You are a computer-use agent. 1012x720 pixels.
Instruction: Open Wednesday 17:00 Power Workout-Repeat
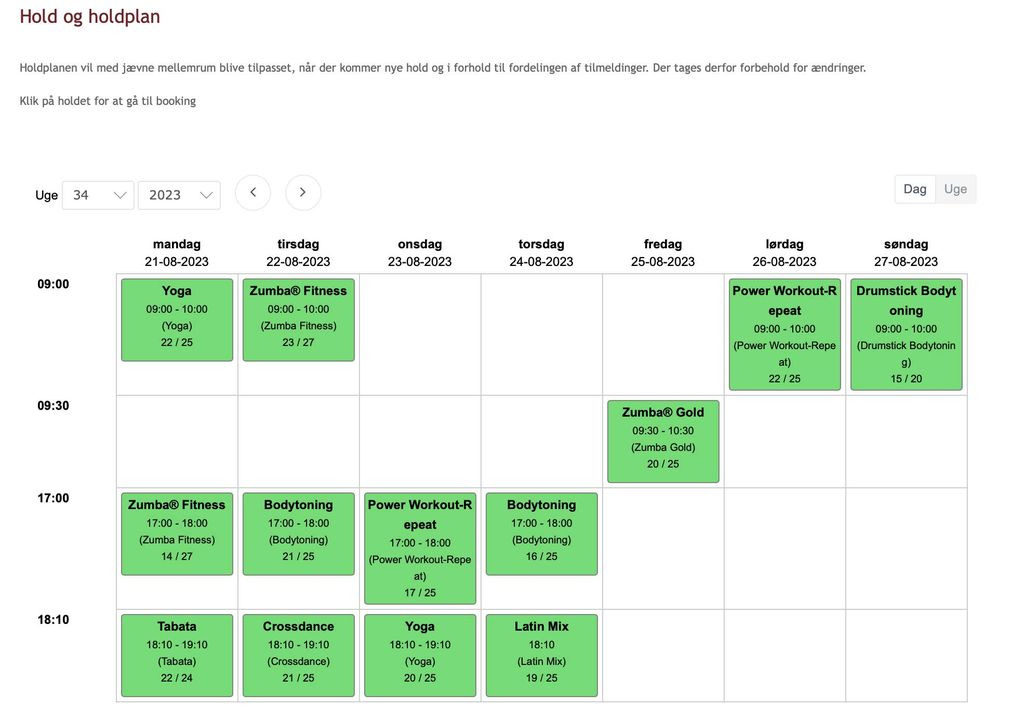point(420,548)
